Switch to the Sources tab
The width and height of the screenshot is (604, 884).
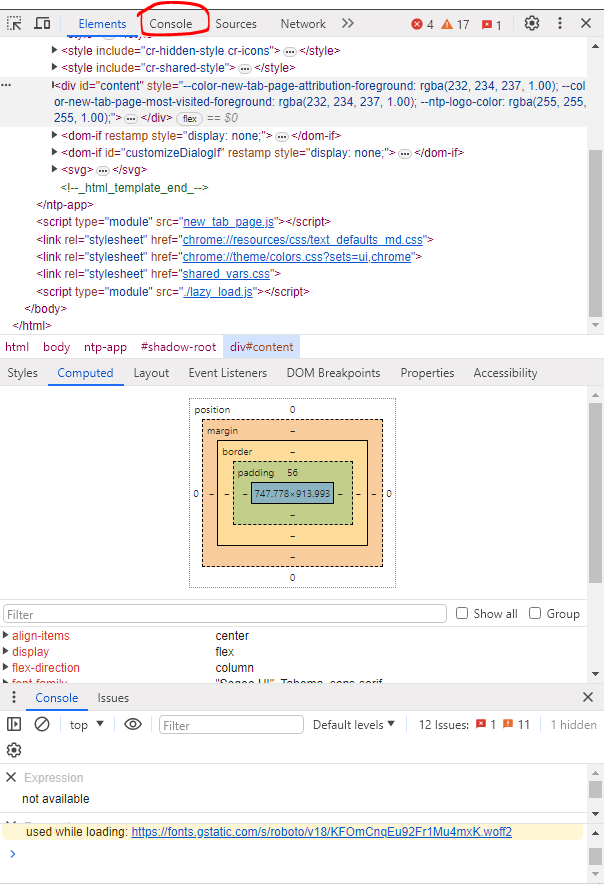coord(236,23)
